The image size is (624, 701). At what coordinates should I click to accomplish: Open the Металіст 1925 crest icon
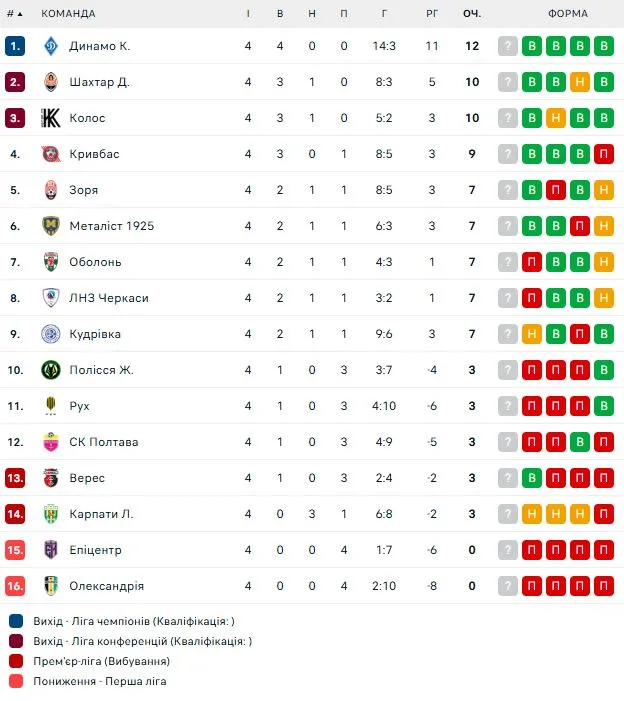pyautogui.click(x=51, y=226)
